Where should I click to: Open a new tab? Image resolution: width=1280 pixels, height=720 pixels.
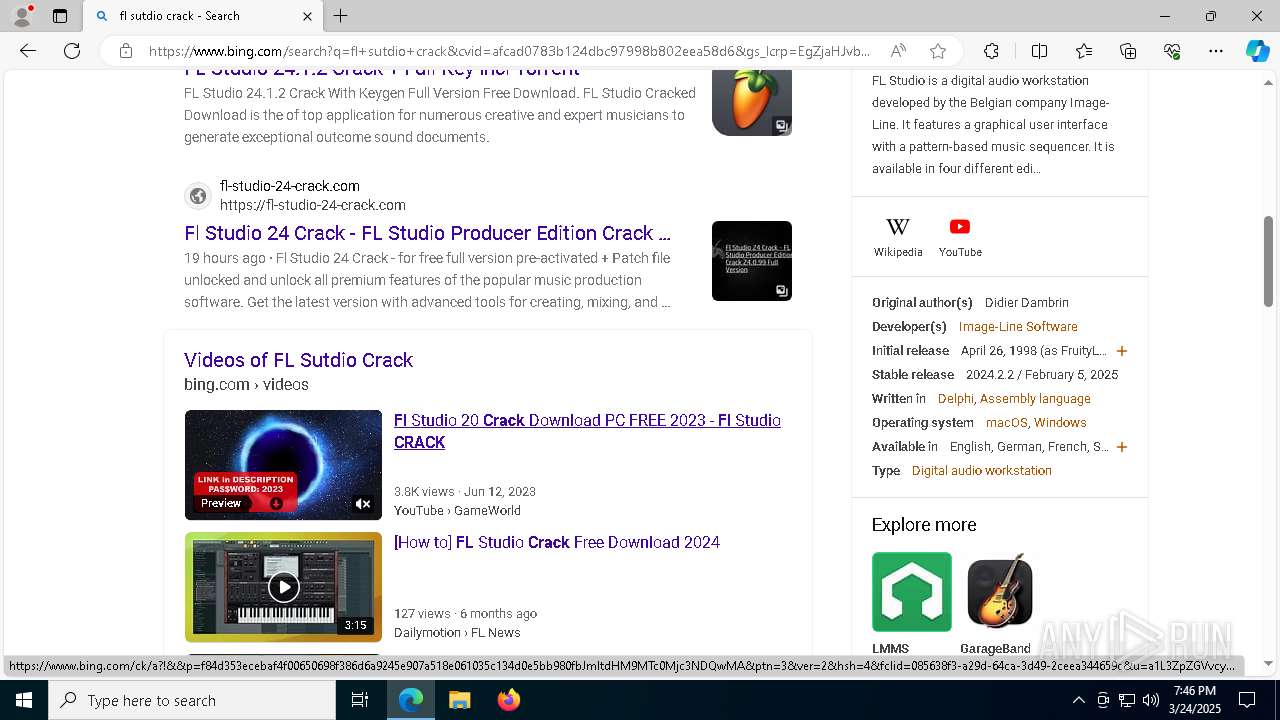[340, 16]
